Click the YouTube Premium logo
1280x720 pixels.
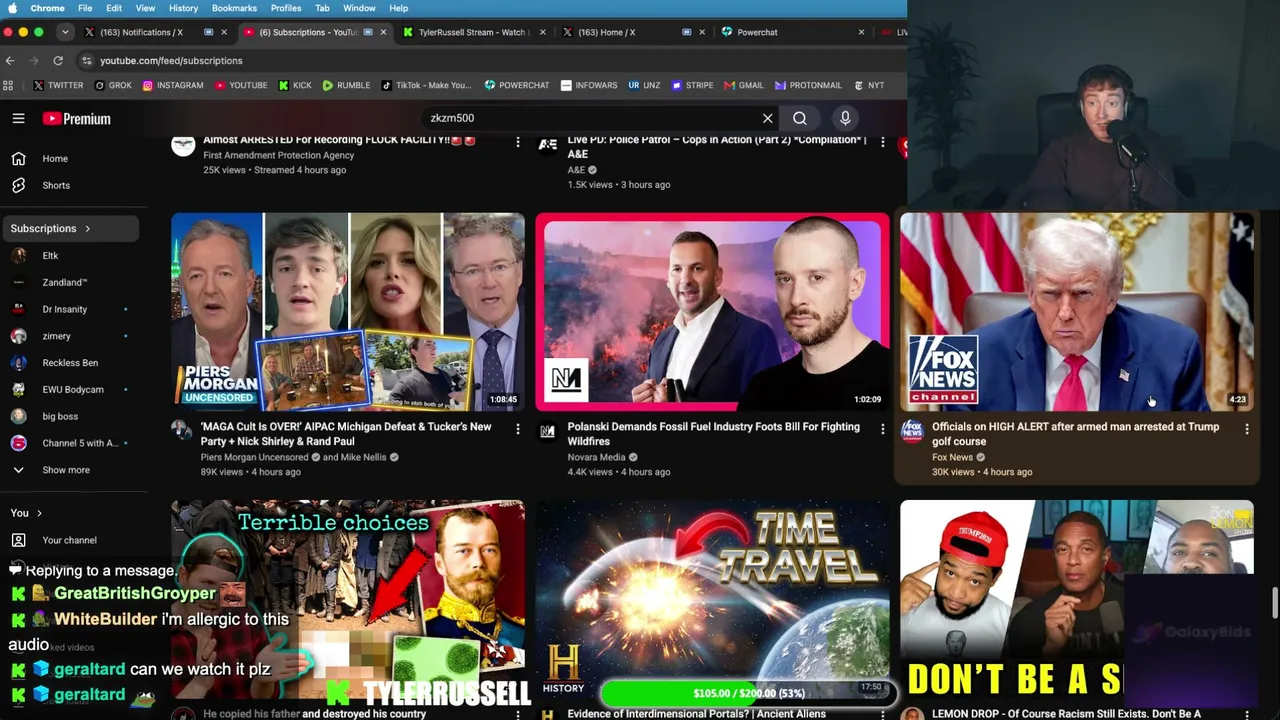76,118
